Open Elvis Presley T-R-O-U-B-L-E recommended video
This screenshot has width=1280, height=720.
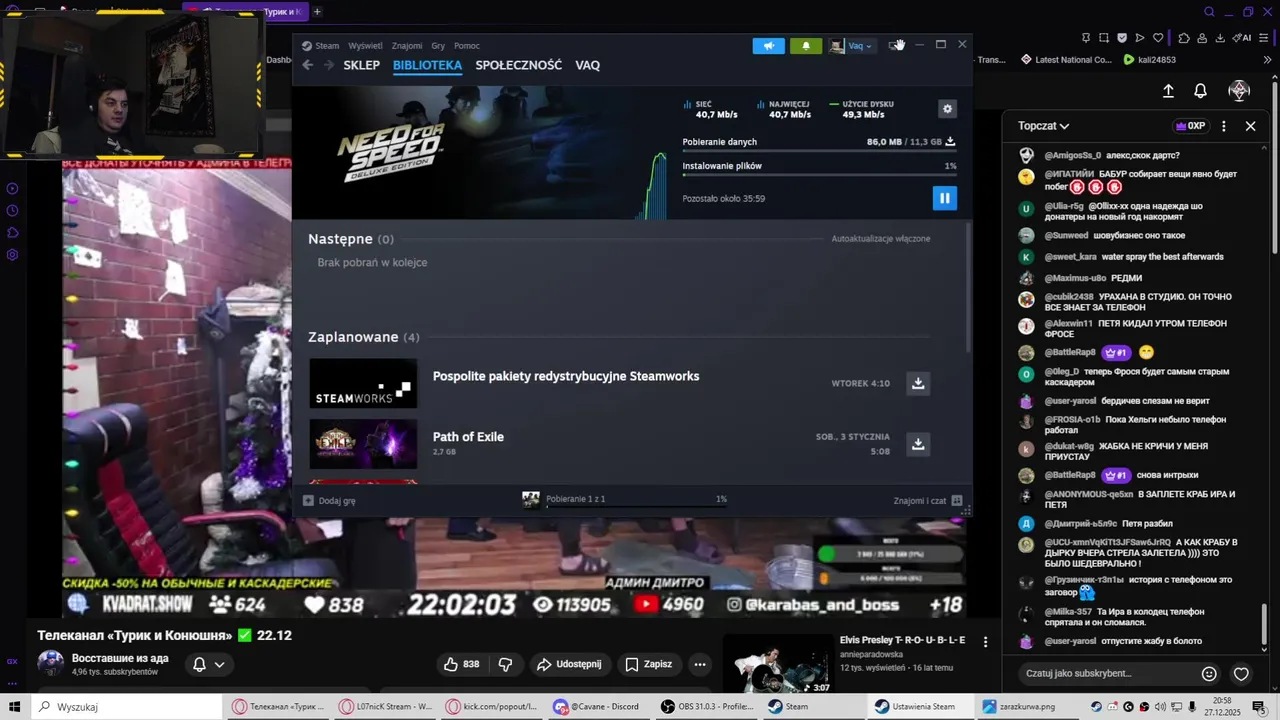click(777, 664)
